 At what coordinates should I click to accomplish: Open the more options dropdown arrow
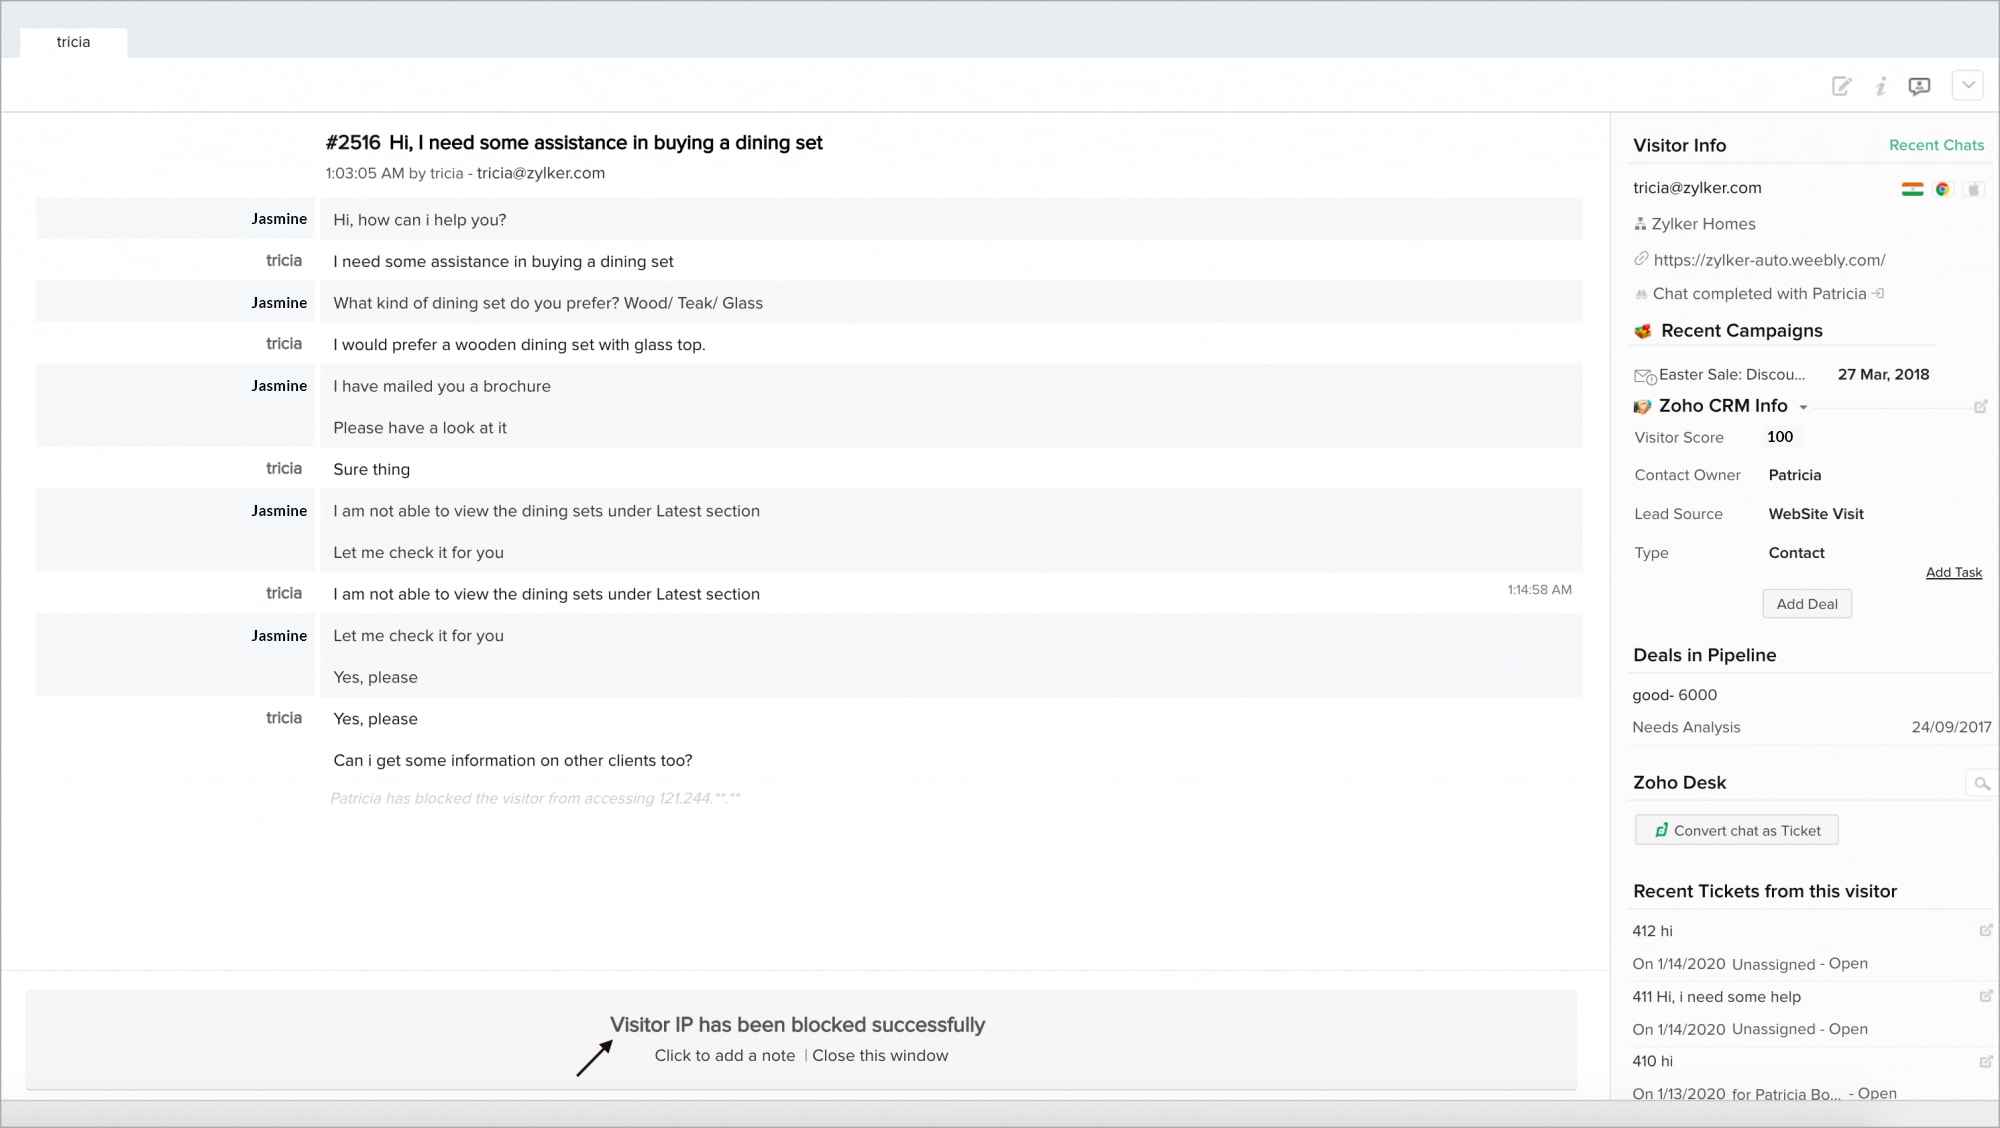[1968, 85]
